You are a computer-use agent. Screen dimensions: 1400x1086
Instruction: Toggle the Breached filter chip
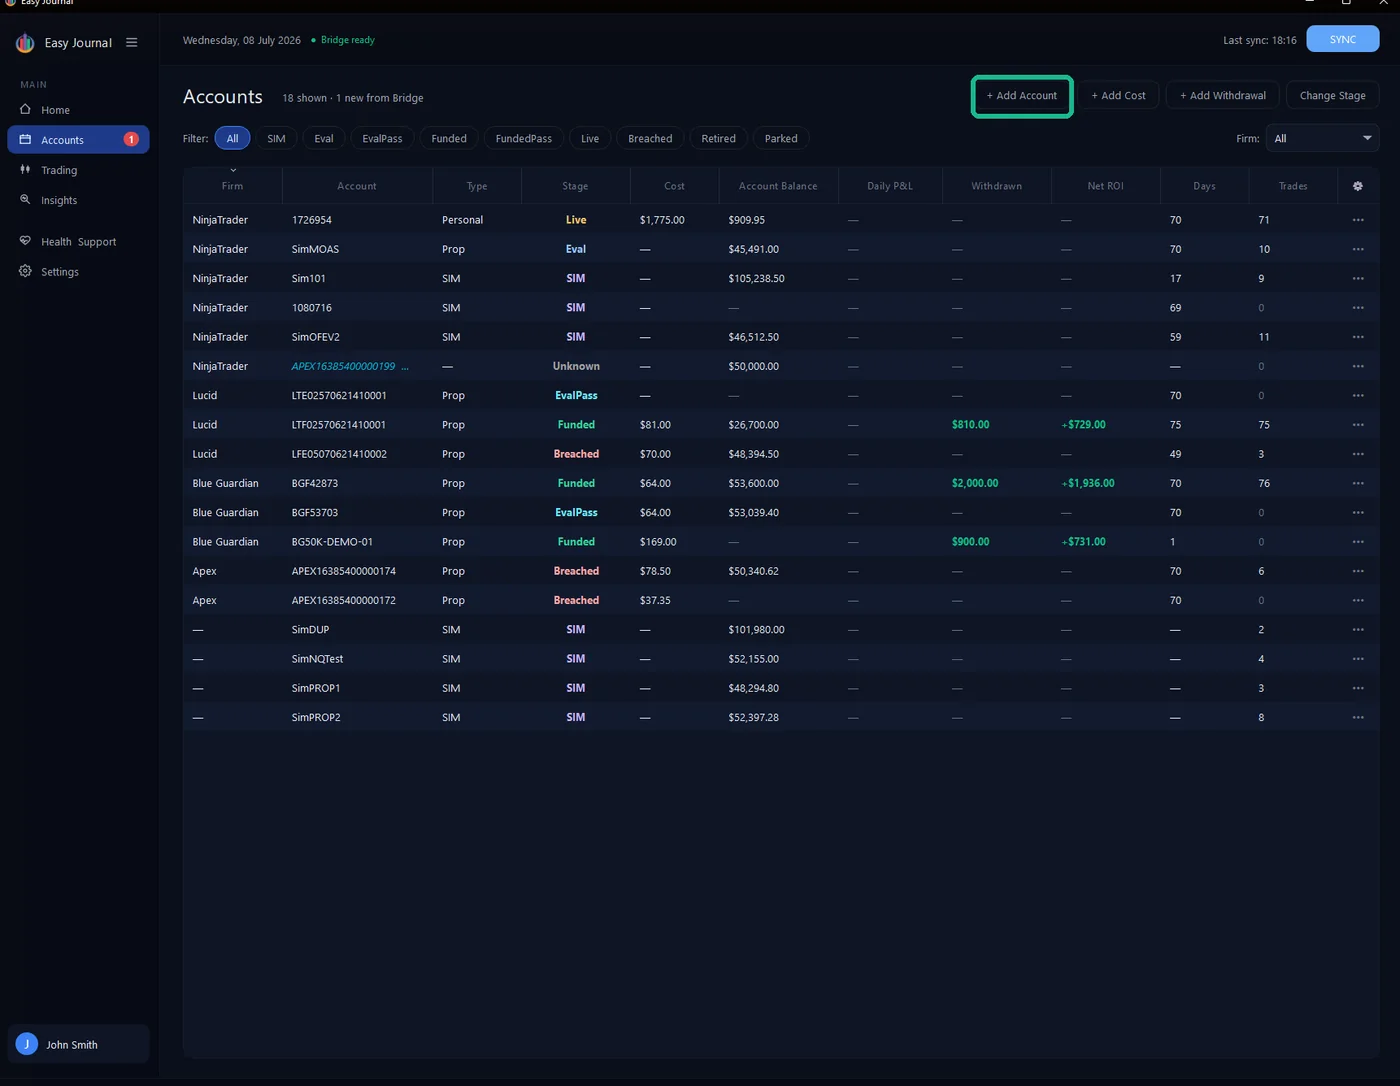[x=650, y=138]
